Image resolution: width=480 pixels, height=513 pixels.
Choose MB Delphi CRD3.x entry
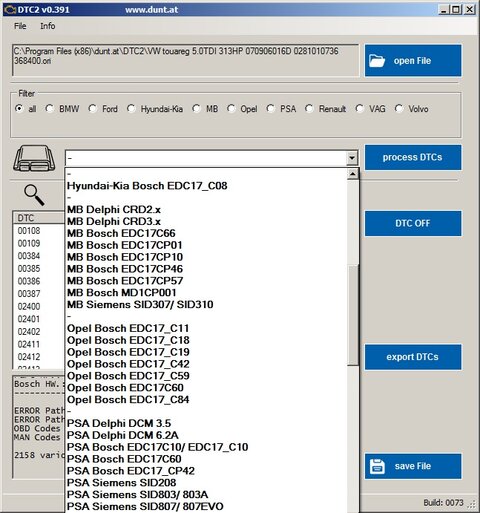click(207, 221)
